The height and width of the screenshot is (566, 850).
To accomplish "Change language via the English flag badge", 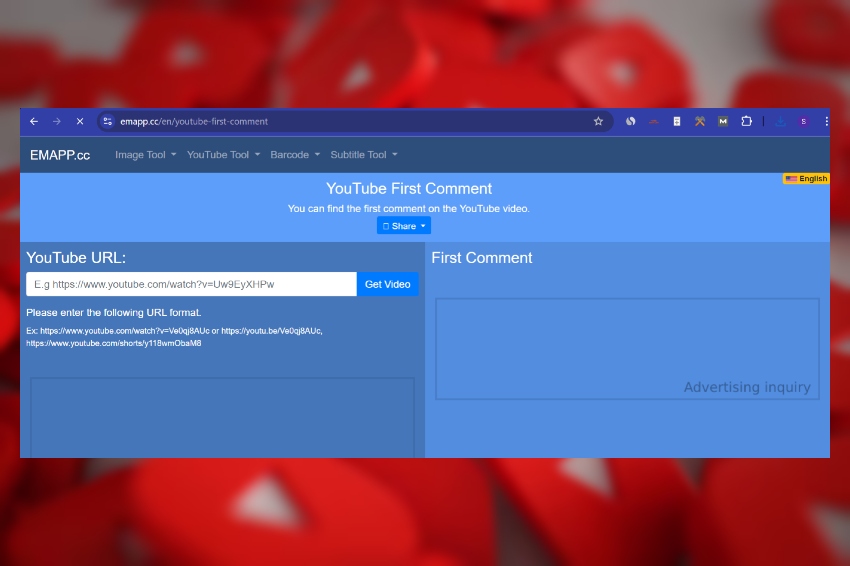I will click(x=806, y=178).
